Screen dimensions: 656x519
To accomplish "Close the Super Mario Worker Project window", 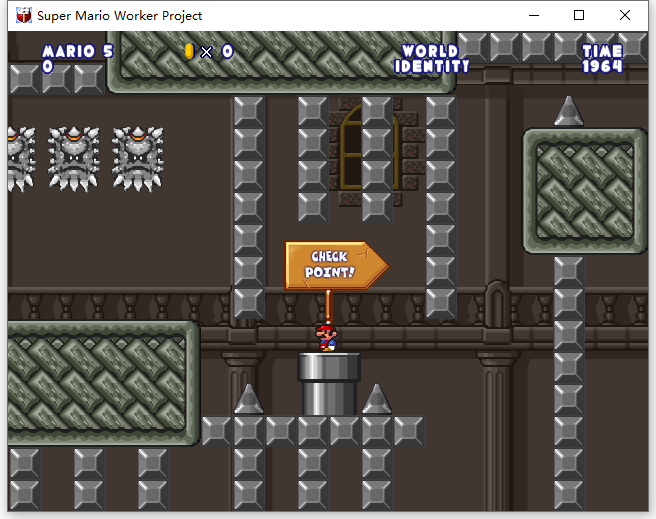I will (x=625, y=15).
